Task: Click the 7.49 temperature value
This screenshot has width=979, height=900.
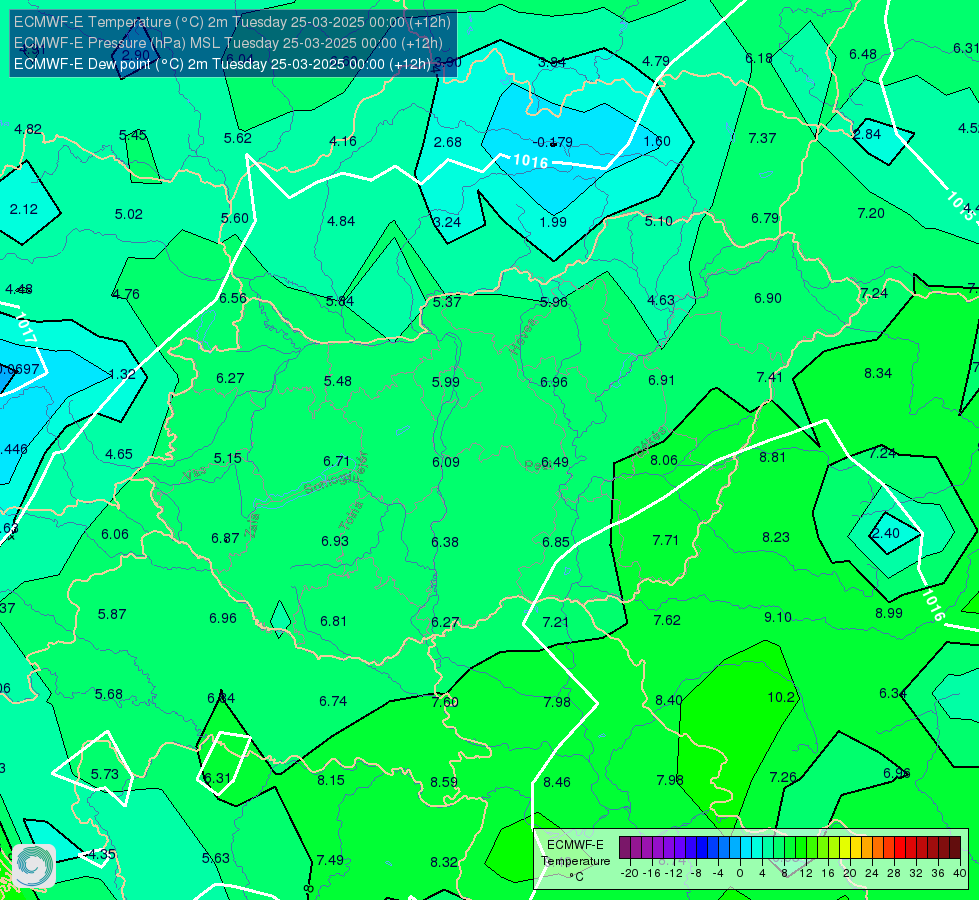Action: [x=330, y=860]
